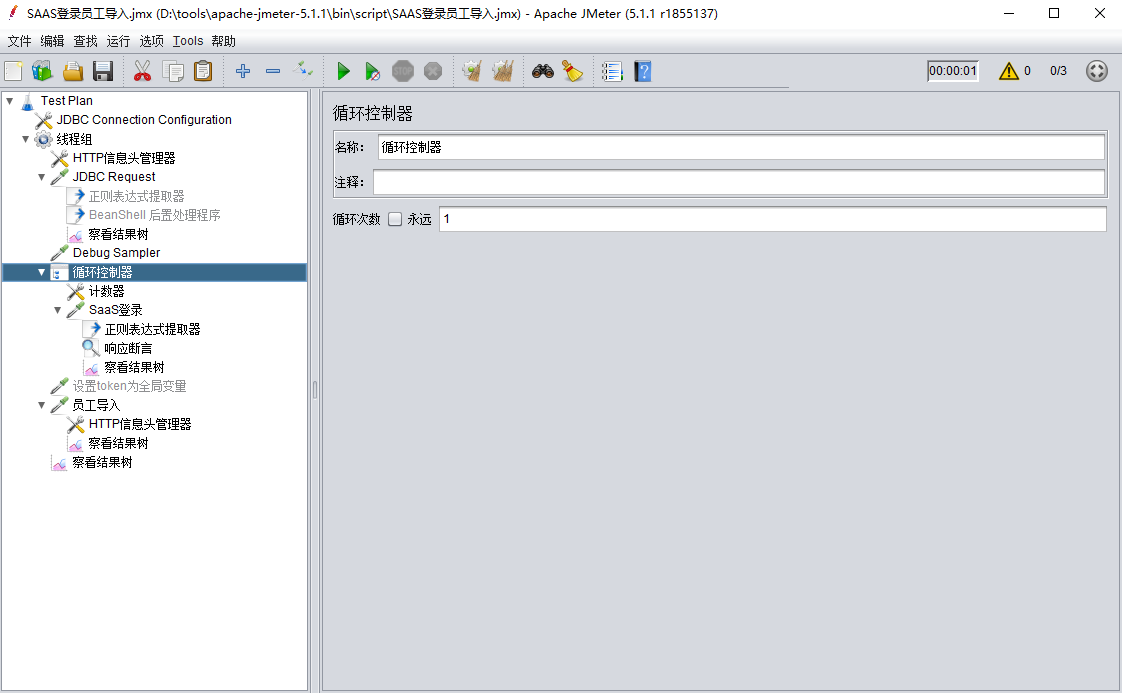Select Test Plan root item
This screenshot has height=693, width=1122.
[x=66, y=101]
